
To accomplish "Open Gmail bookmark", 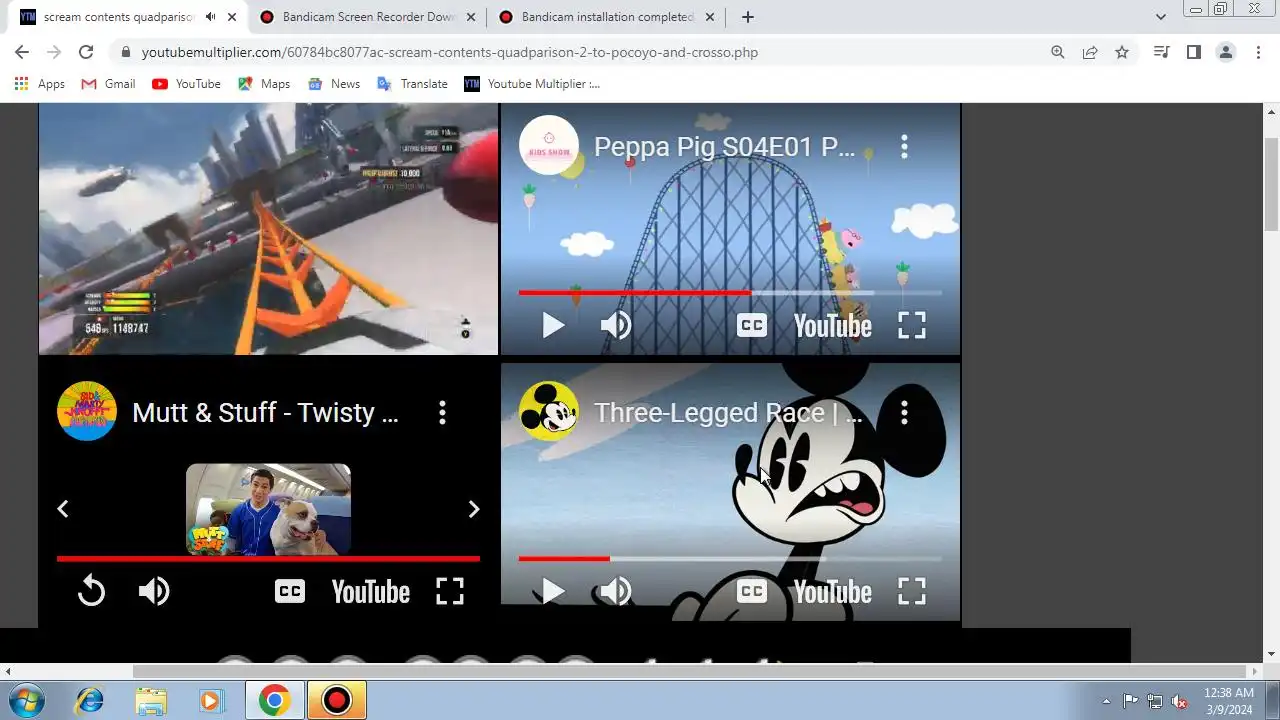I will [x=108, y=84].
